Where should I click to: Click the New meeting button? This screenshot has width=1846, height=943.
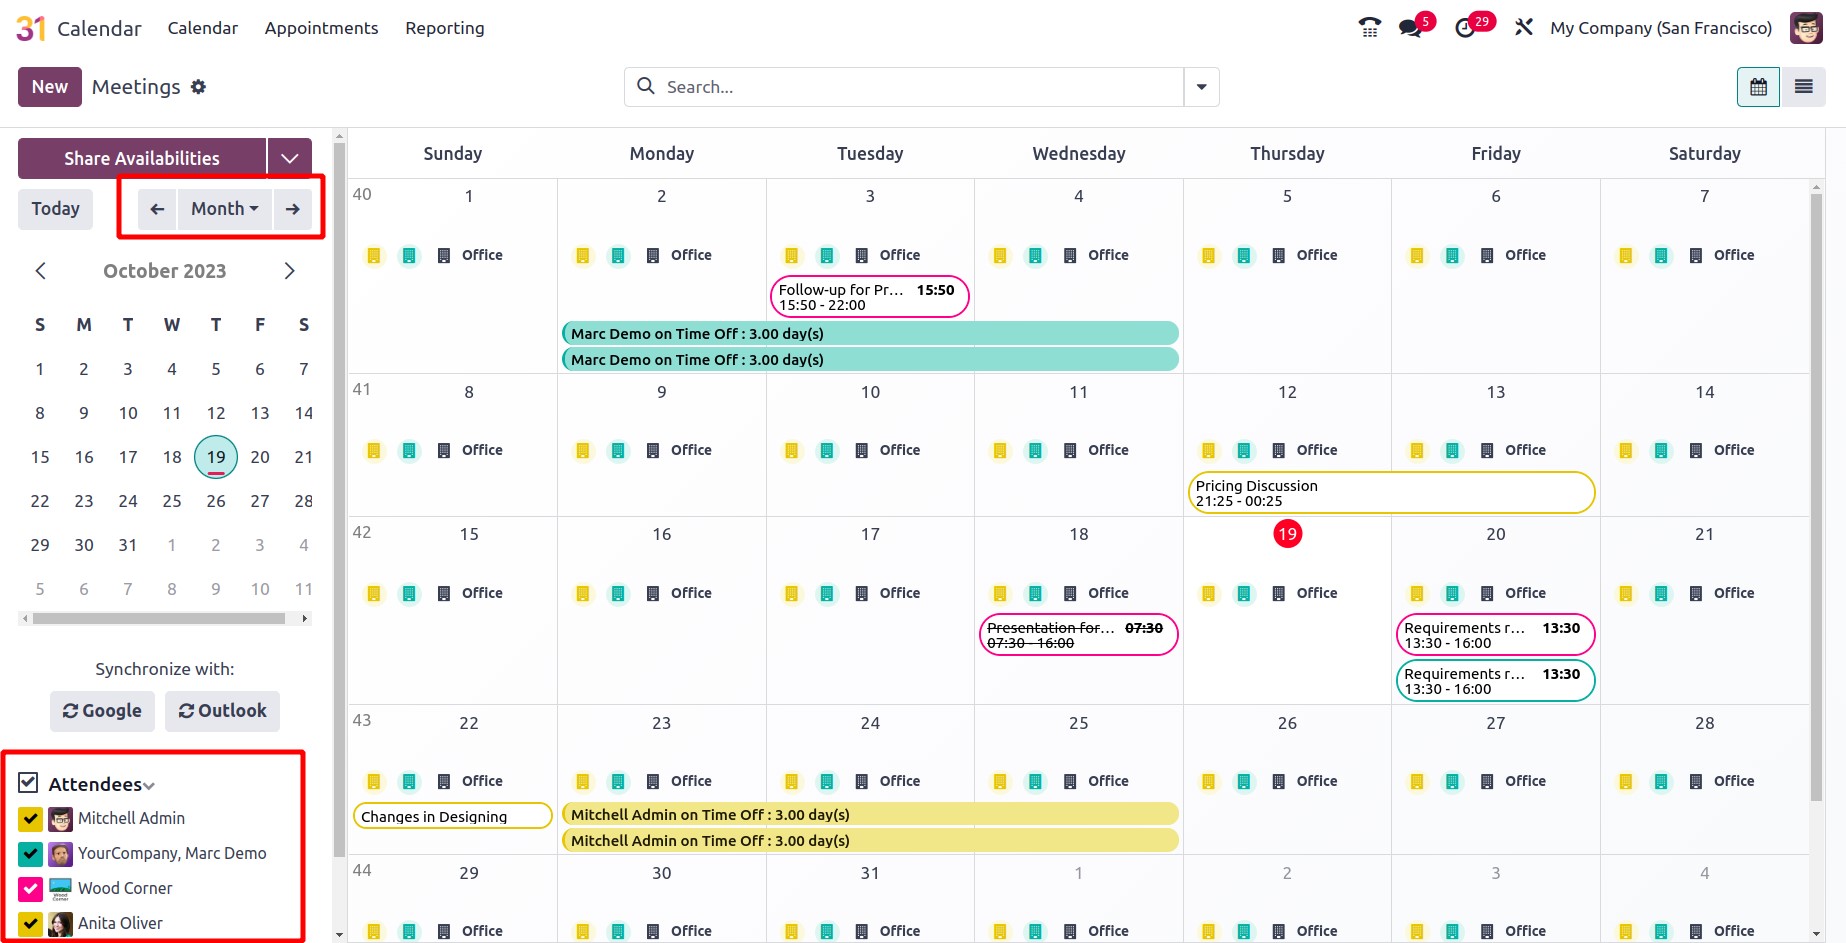pos(50,87)
